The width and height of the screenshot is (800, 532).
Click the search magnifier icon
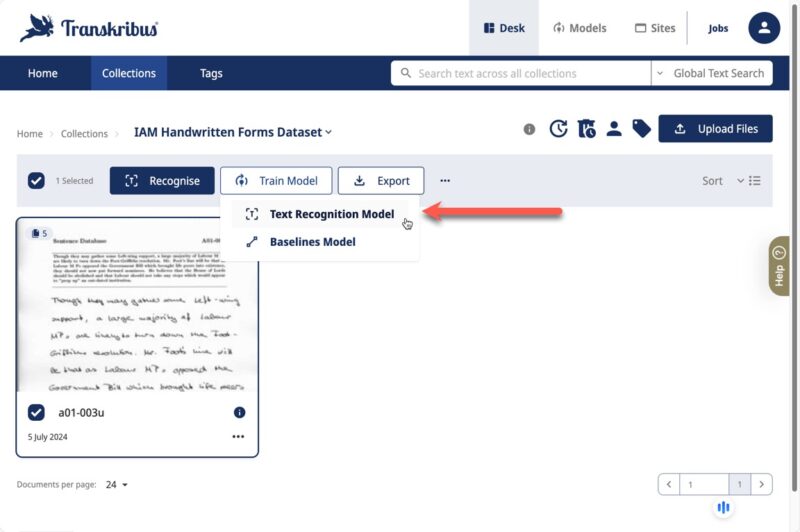point(406,73)
